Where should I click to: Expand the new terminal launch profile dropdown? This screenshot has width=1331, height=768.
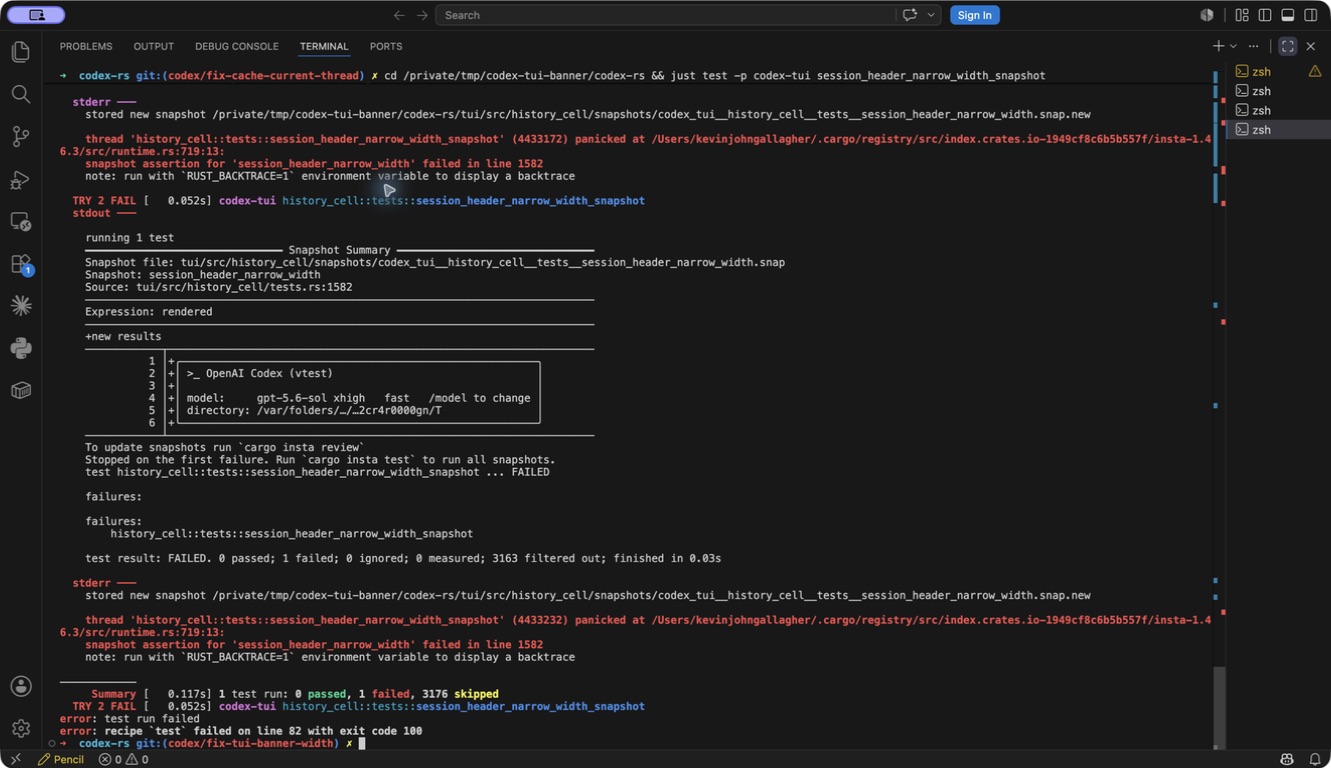1233,46
